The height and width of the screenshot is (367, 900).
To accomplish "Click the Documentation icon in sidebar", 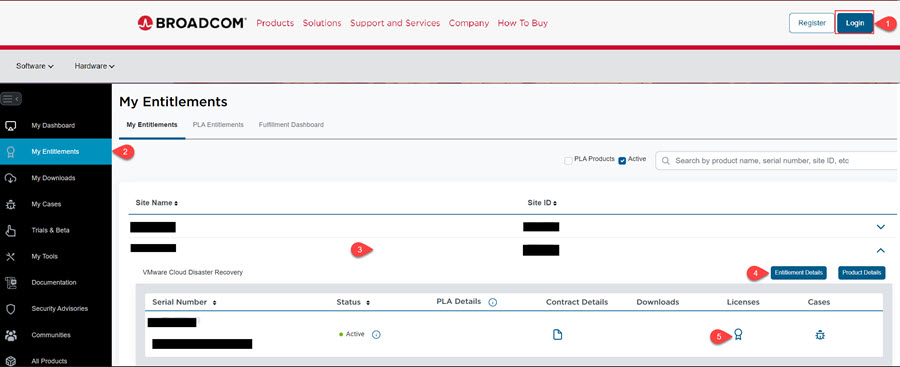I will coord(10,283).
